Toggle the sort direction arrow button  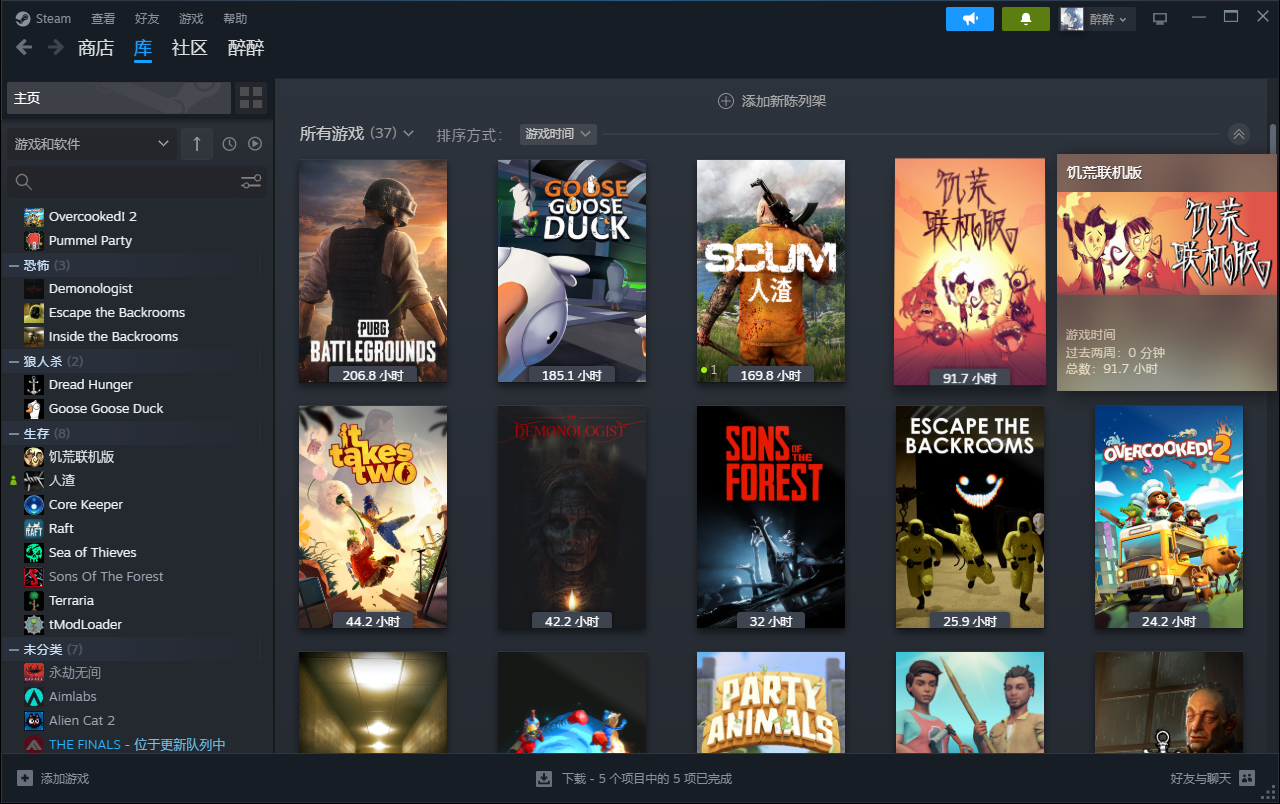(196, 144)
